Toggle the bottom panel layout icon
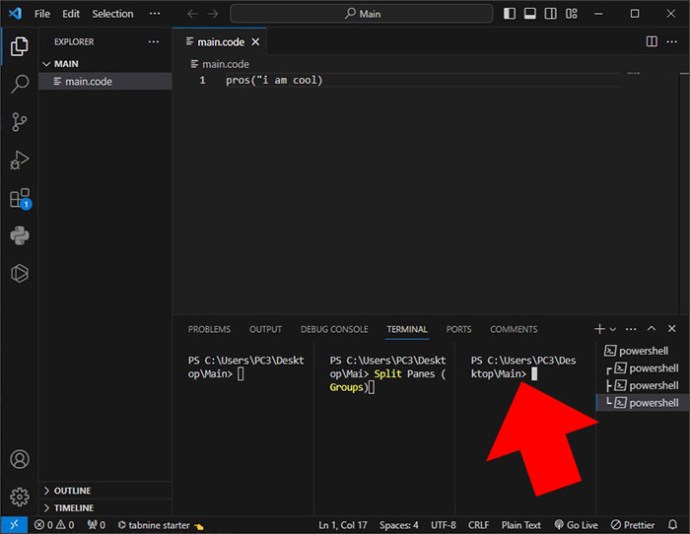Screen dimensions: 690x534 click(x=530, y=14)
